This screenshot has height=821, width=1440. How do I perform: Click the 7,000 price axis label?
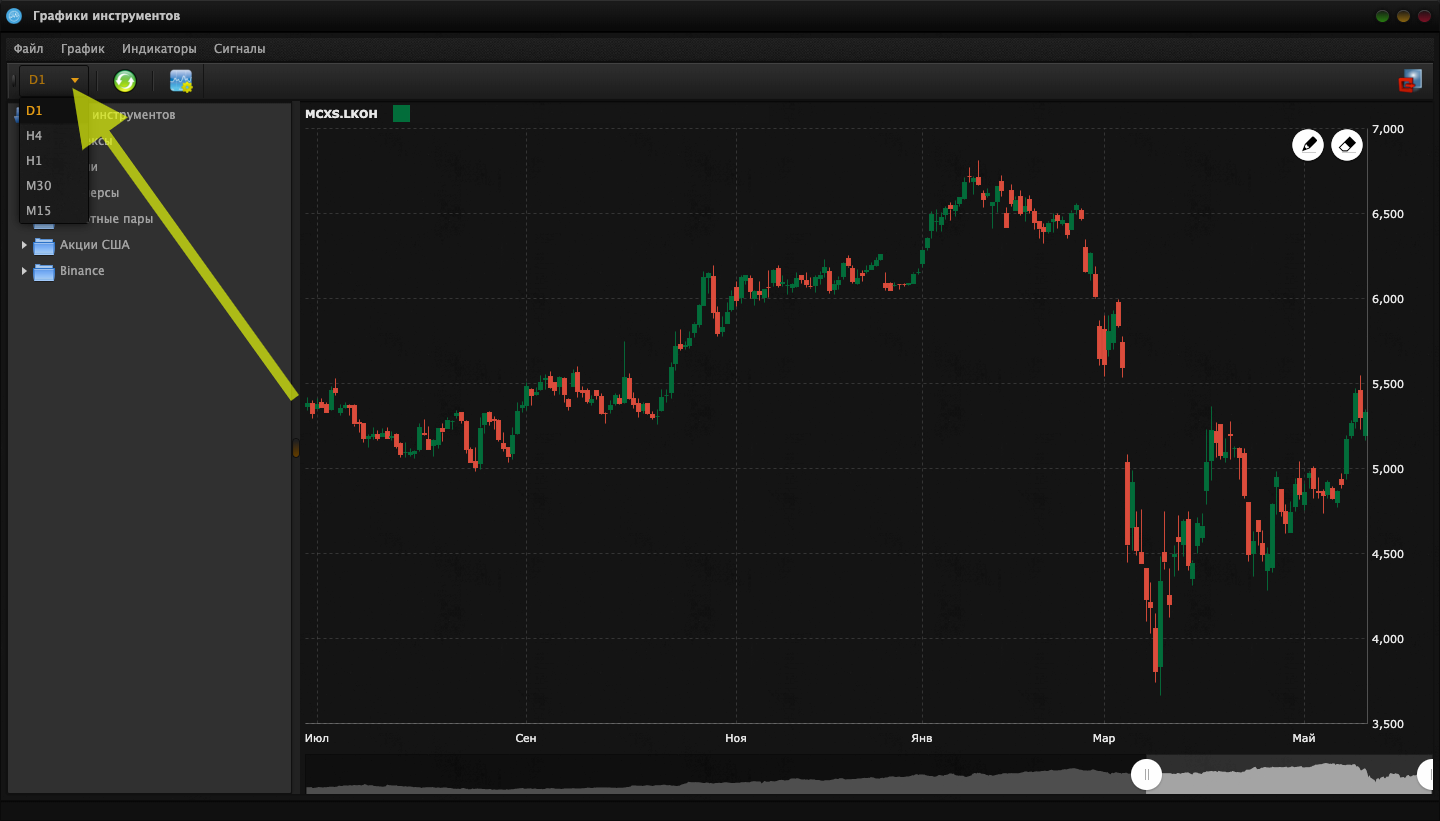click(x=1390, y=129)
